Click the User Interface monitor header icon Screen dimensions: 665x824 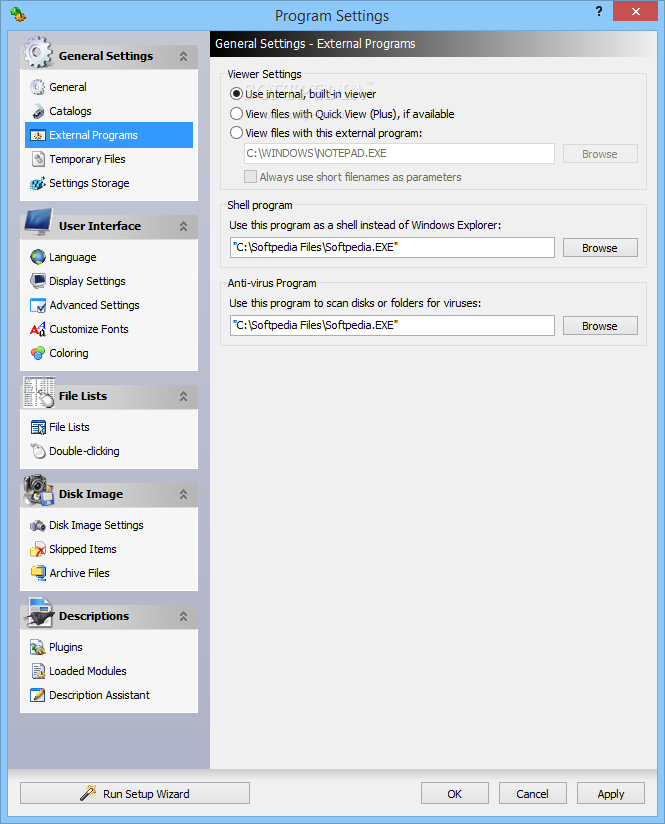pyautogui.click(x=38, y=222)
